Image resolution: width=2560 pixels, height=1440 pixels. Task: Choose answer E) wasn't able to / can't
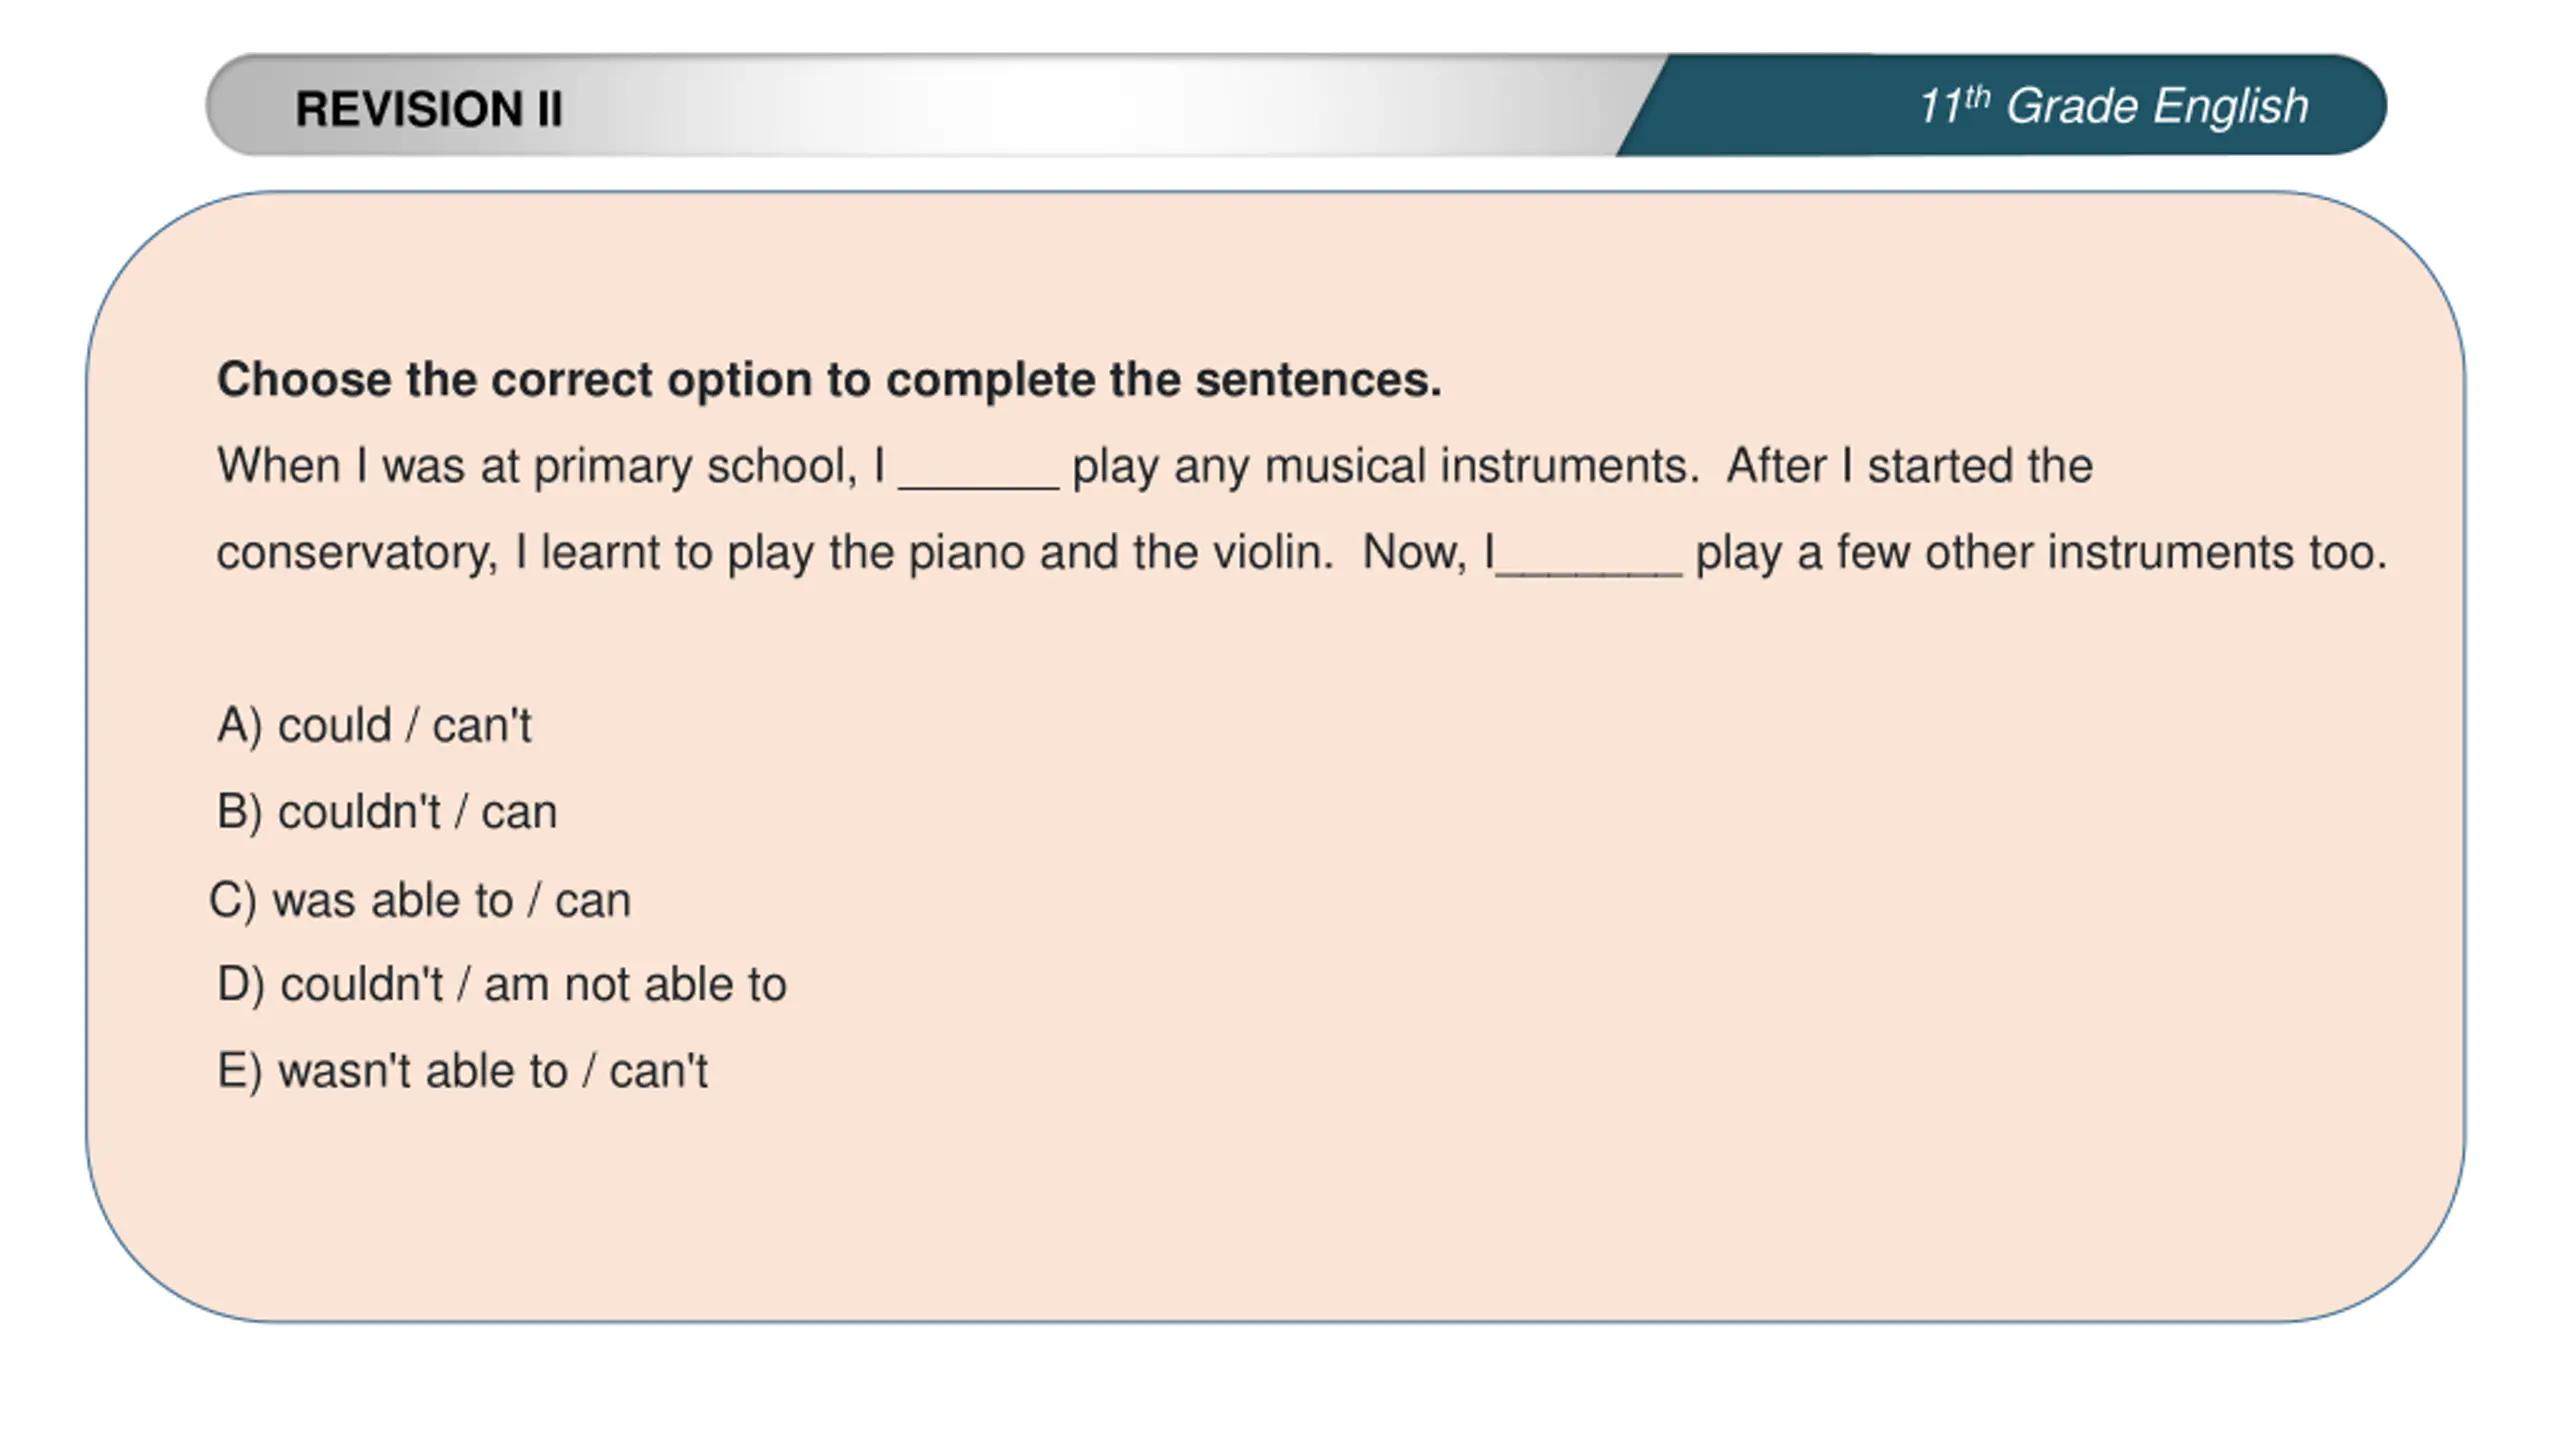pos(462,1071)
